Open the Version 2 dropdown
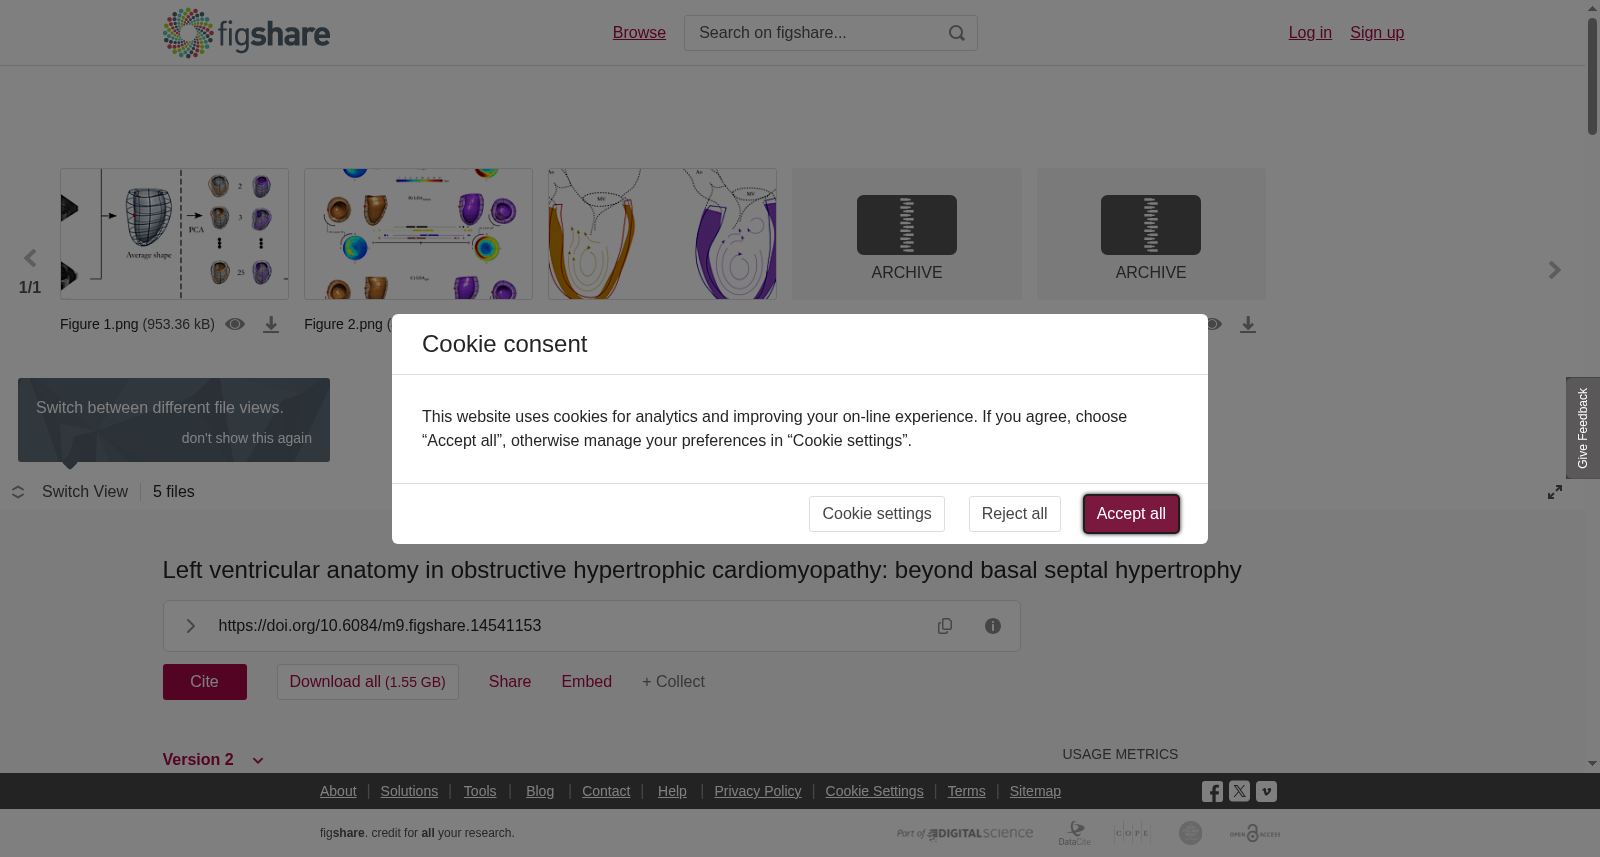The width and height of the screenshot is (1600, 857). pyautogui.click(x=213, y=760)
